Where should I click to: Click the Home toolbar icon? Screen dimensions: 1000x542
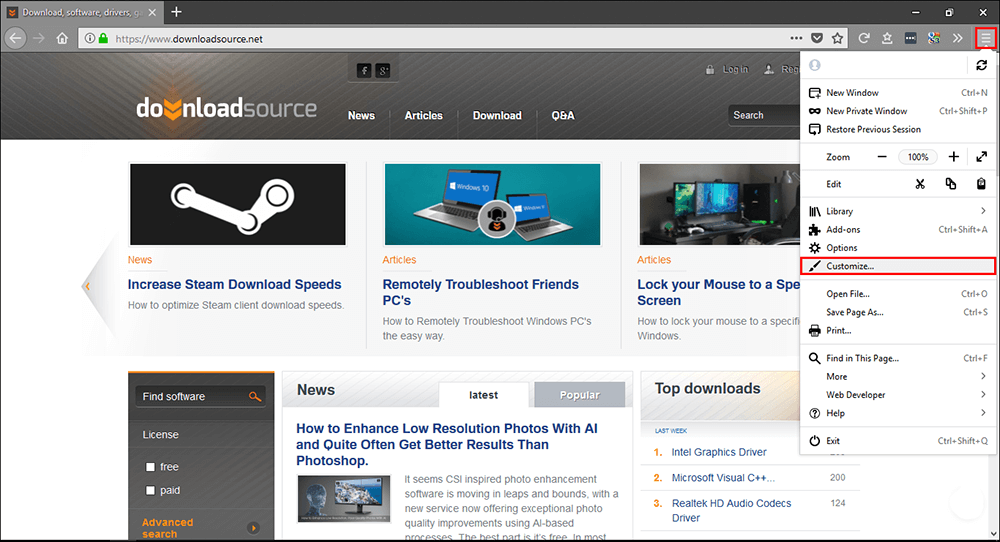[62, 38]
